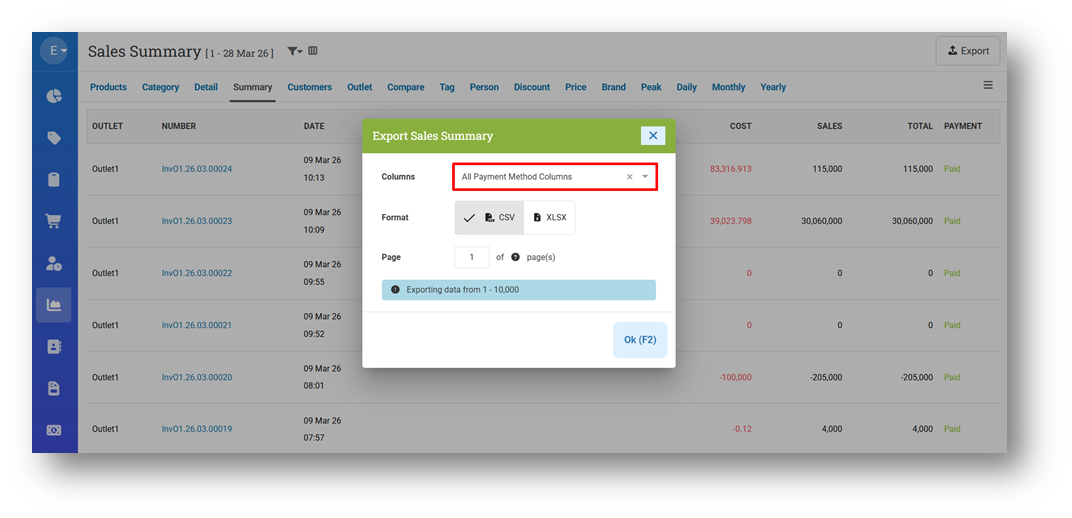The height and width of the screenshot is (518, 1072).
Task: Click the NUMBER column header
Action: tap(179, 126)
